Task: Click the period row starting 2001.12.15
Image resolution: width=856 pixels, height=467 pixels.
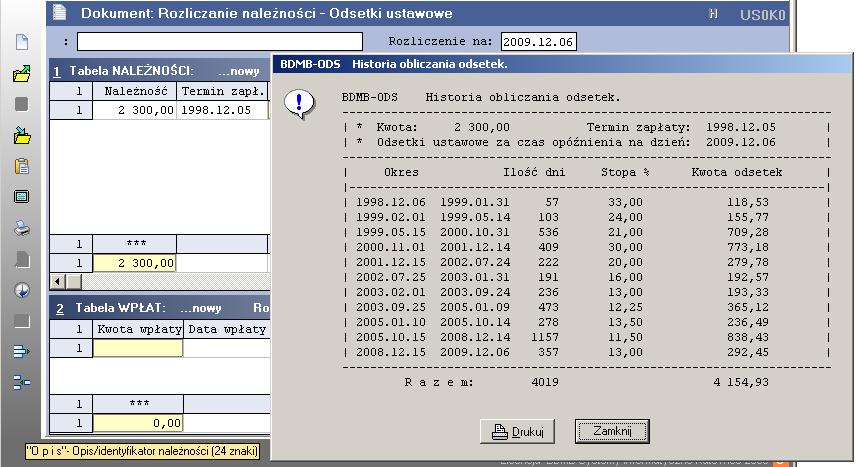Action: 587,262
